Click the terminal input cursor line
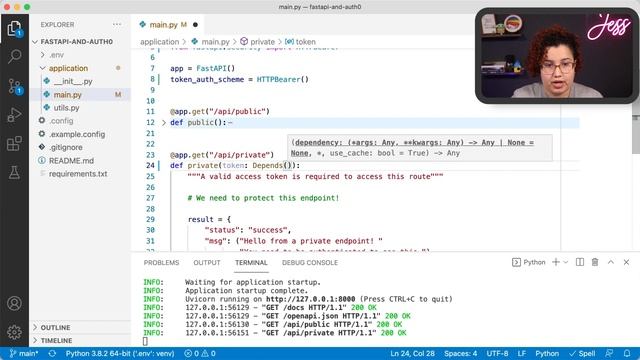Screen dimensions: 640x360 (x=145, y=341)
